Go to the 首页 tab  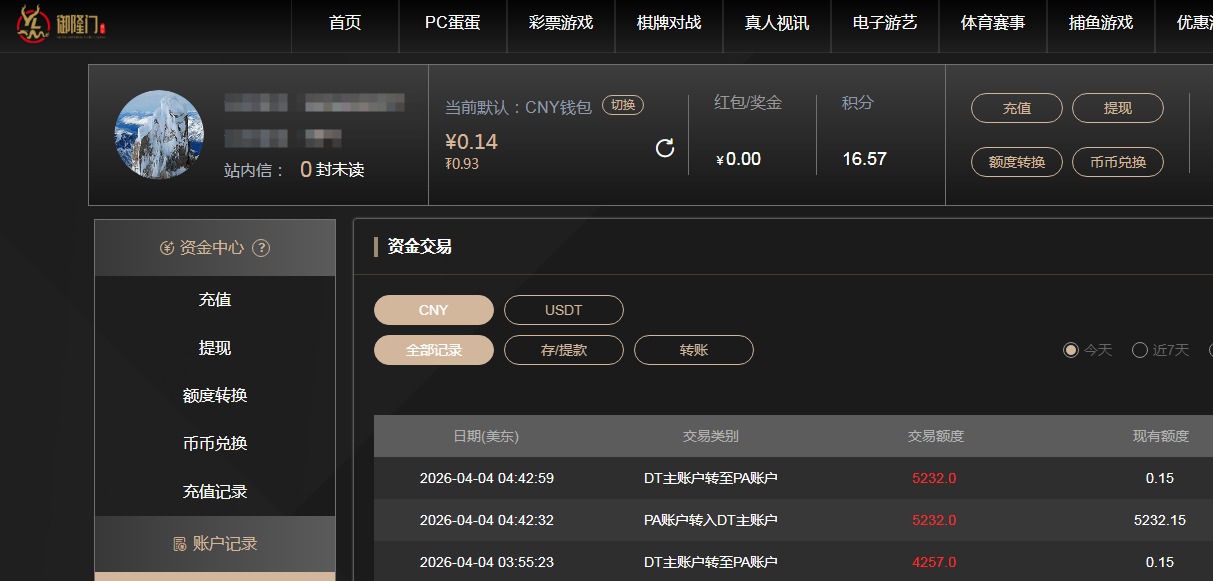(x=345, y=23)
